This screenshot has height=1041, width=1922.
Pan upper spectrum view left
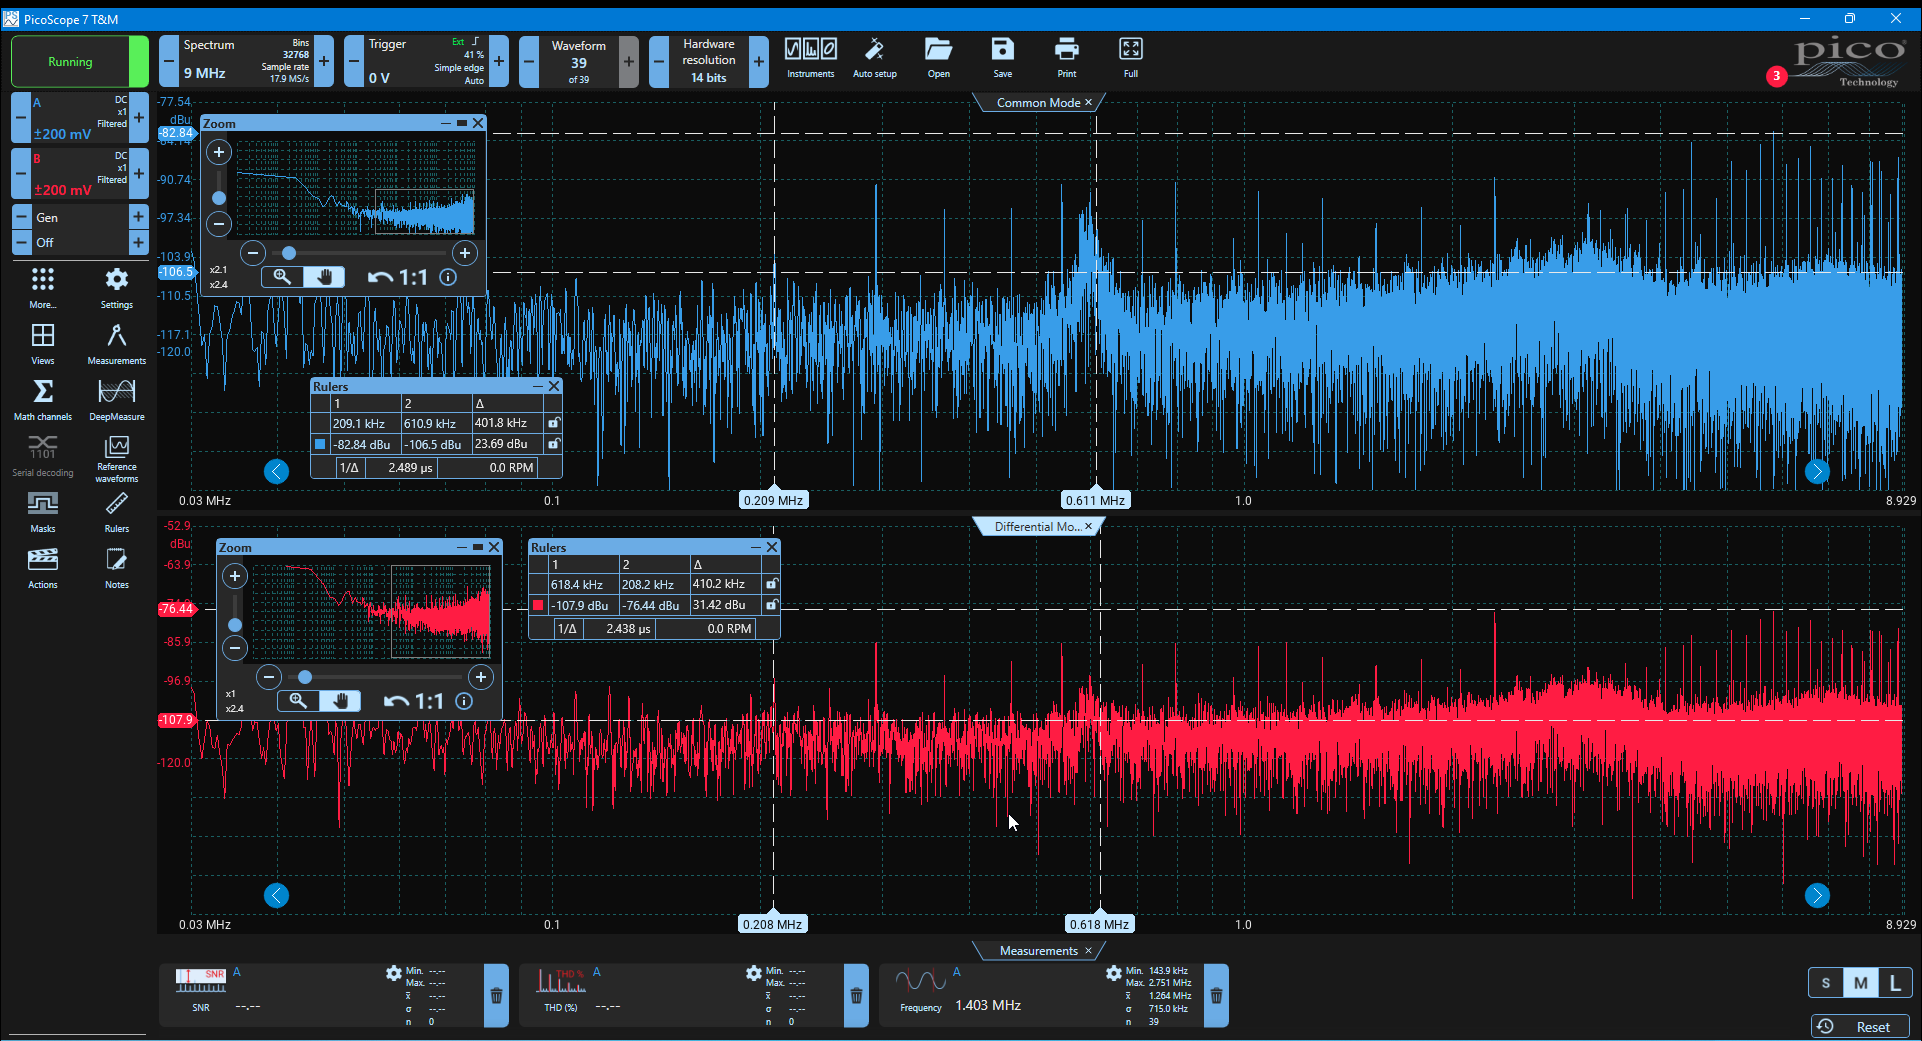point(276,471)
